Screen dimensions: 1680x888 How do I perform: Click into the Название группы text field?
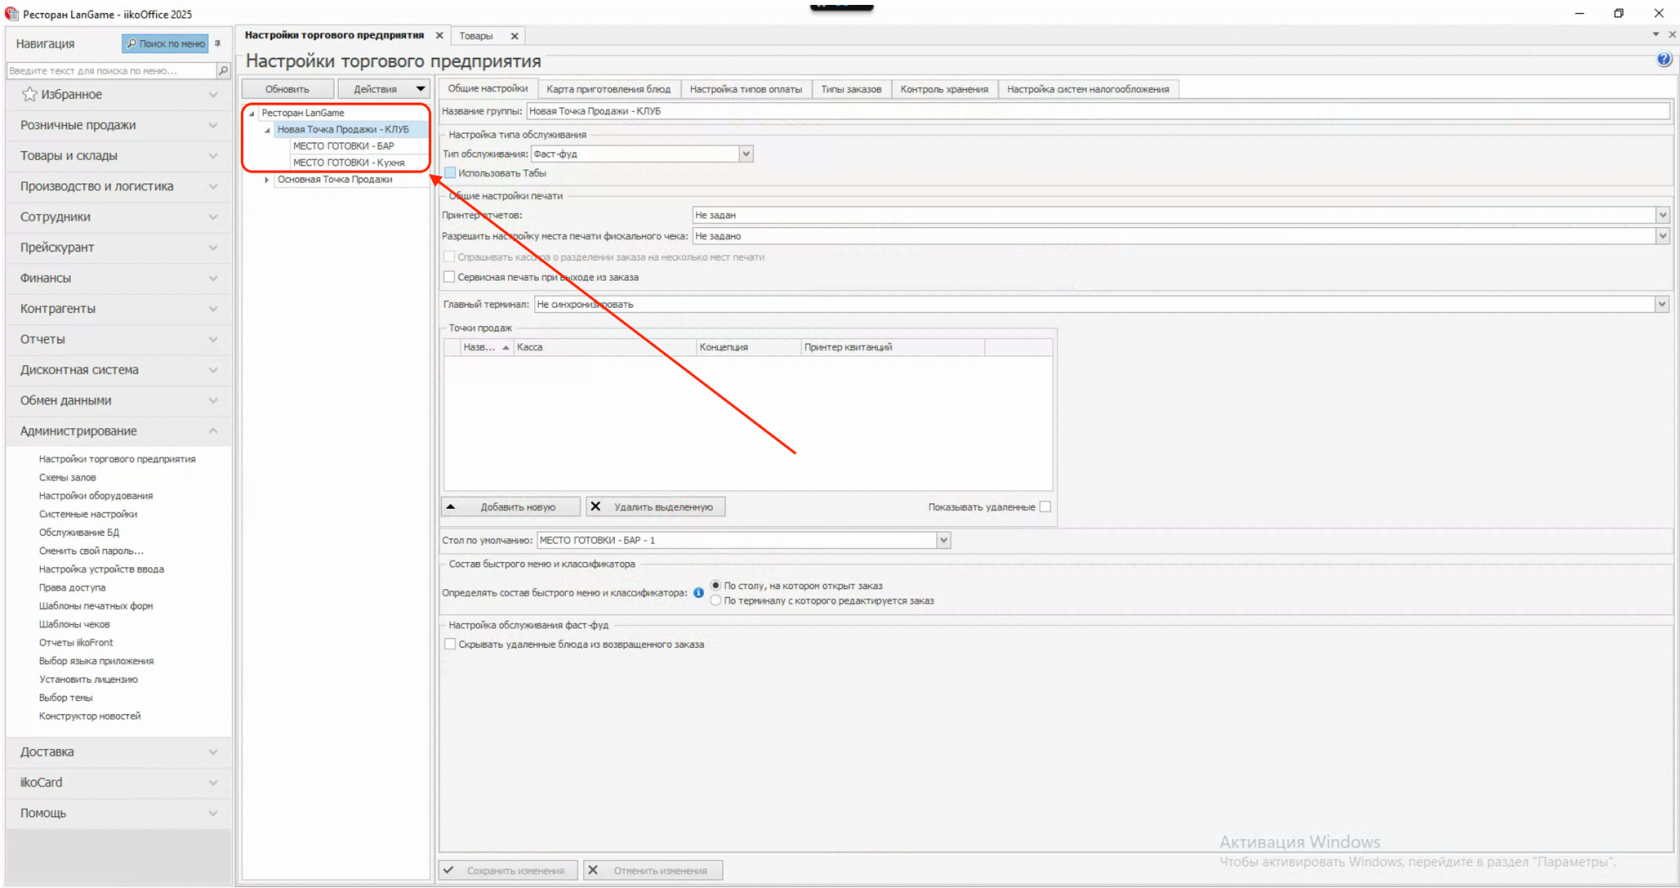[x=1098, y=111]
